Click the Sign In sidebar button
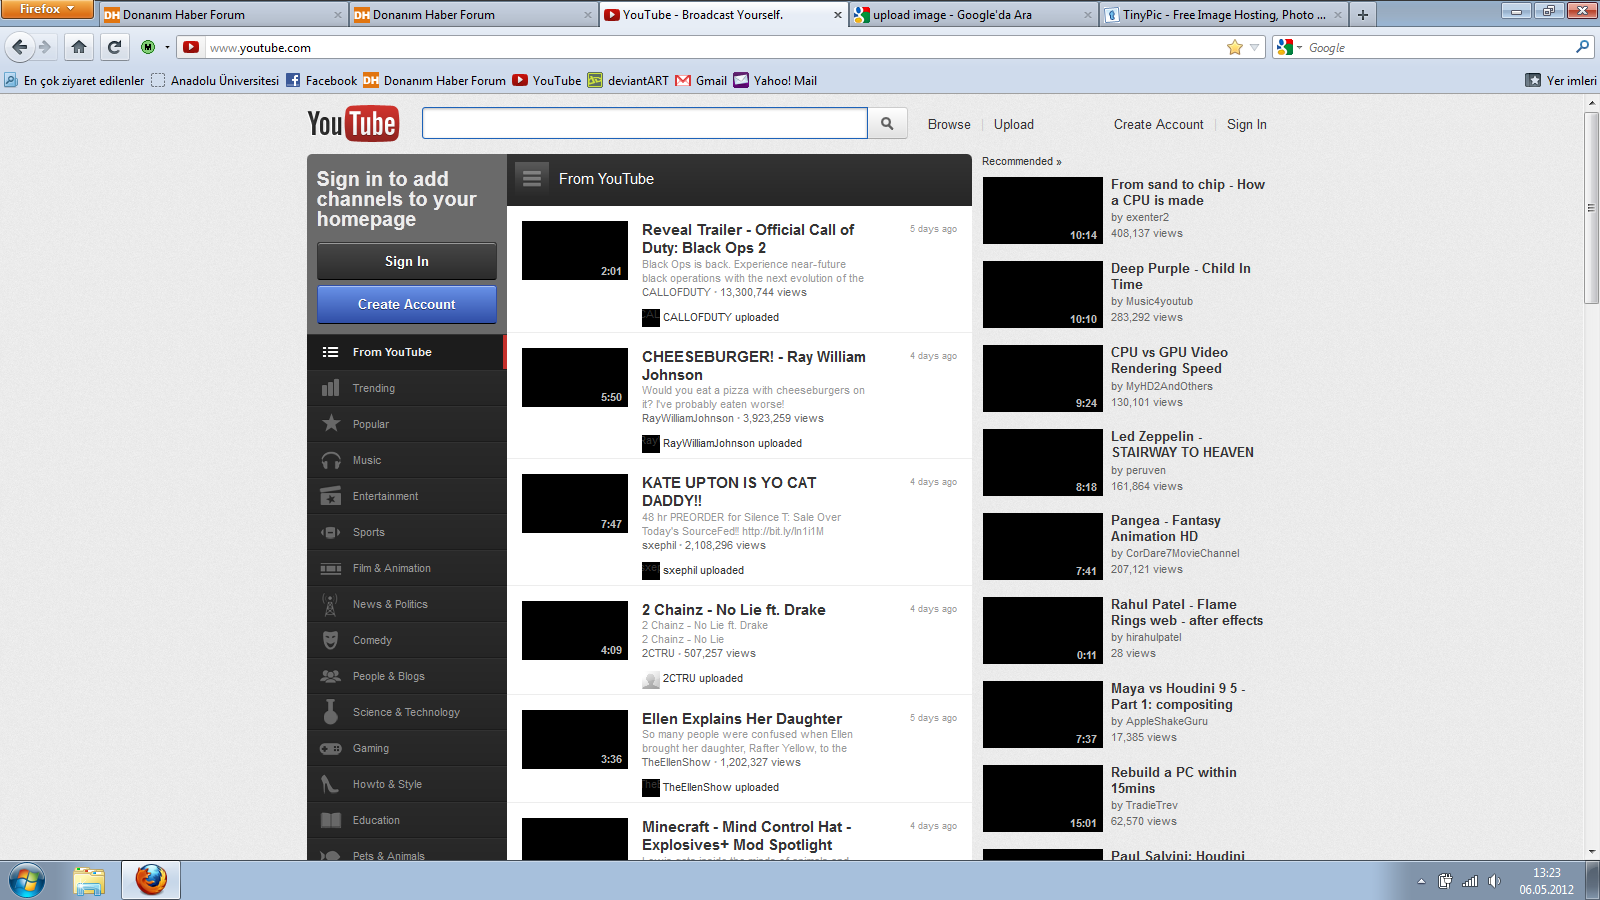 (407, 261)
